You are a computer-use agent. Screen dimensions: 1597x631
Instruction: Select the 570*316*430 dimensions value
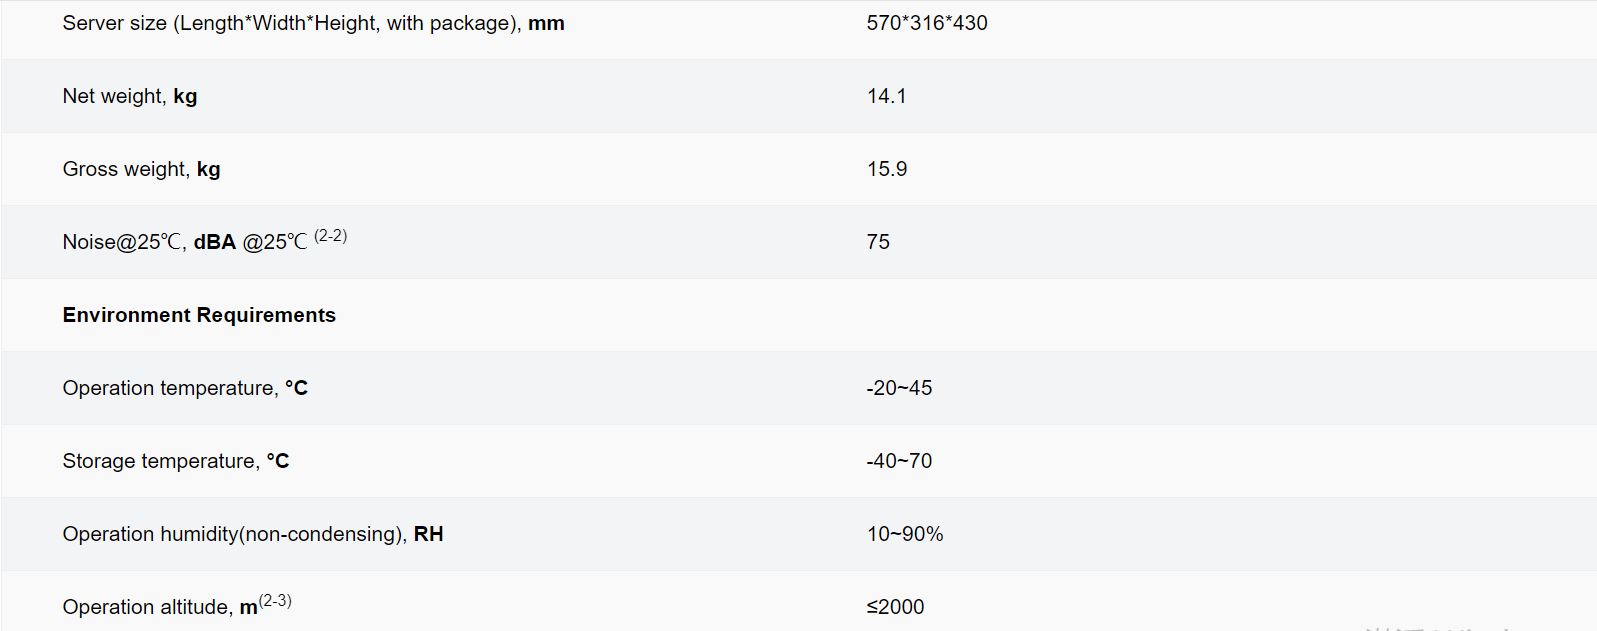[x=927, y=23]
